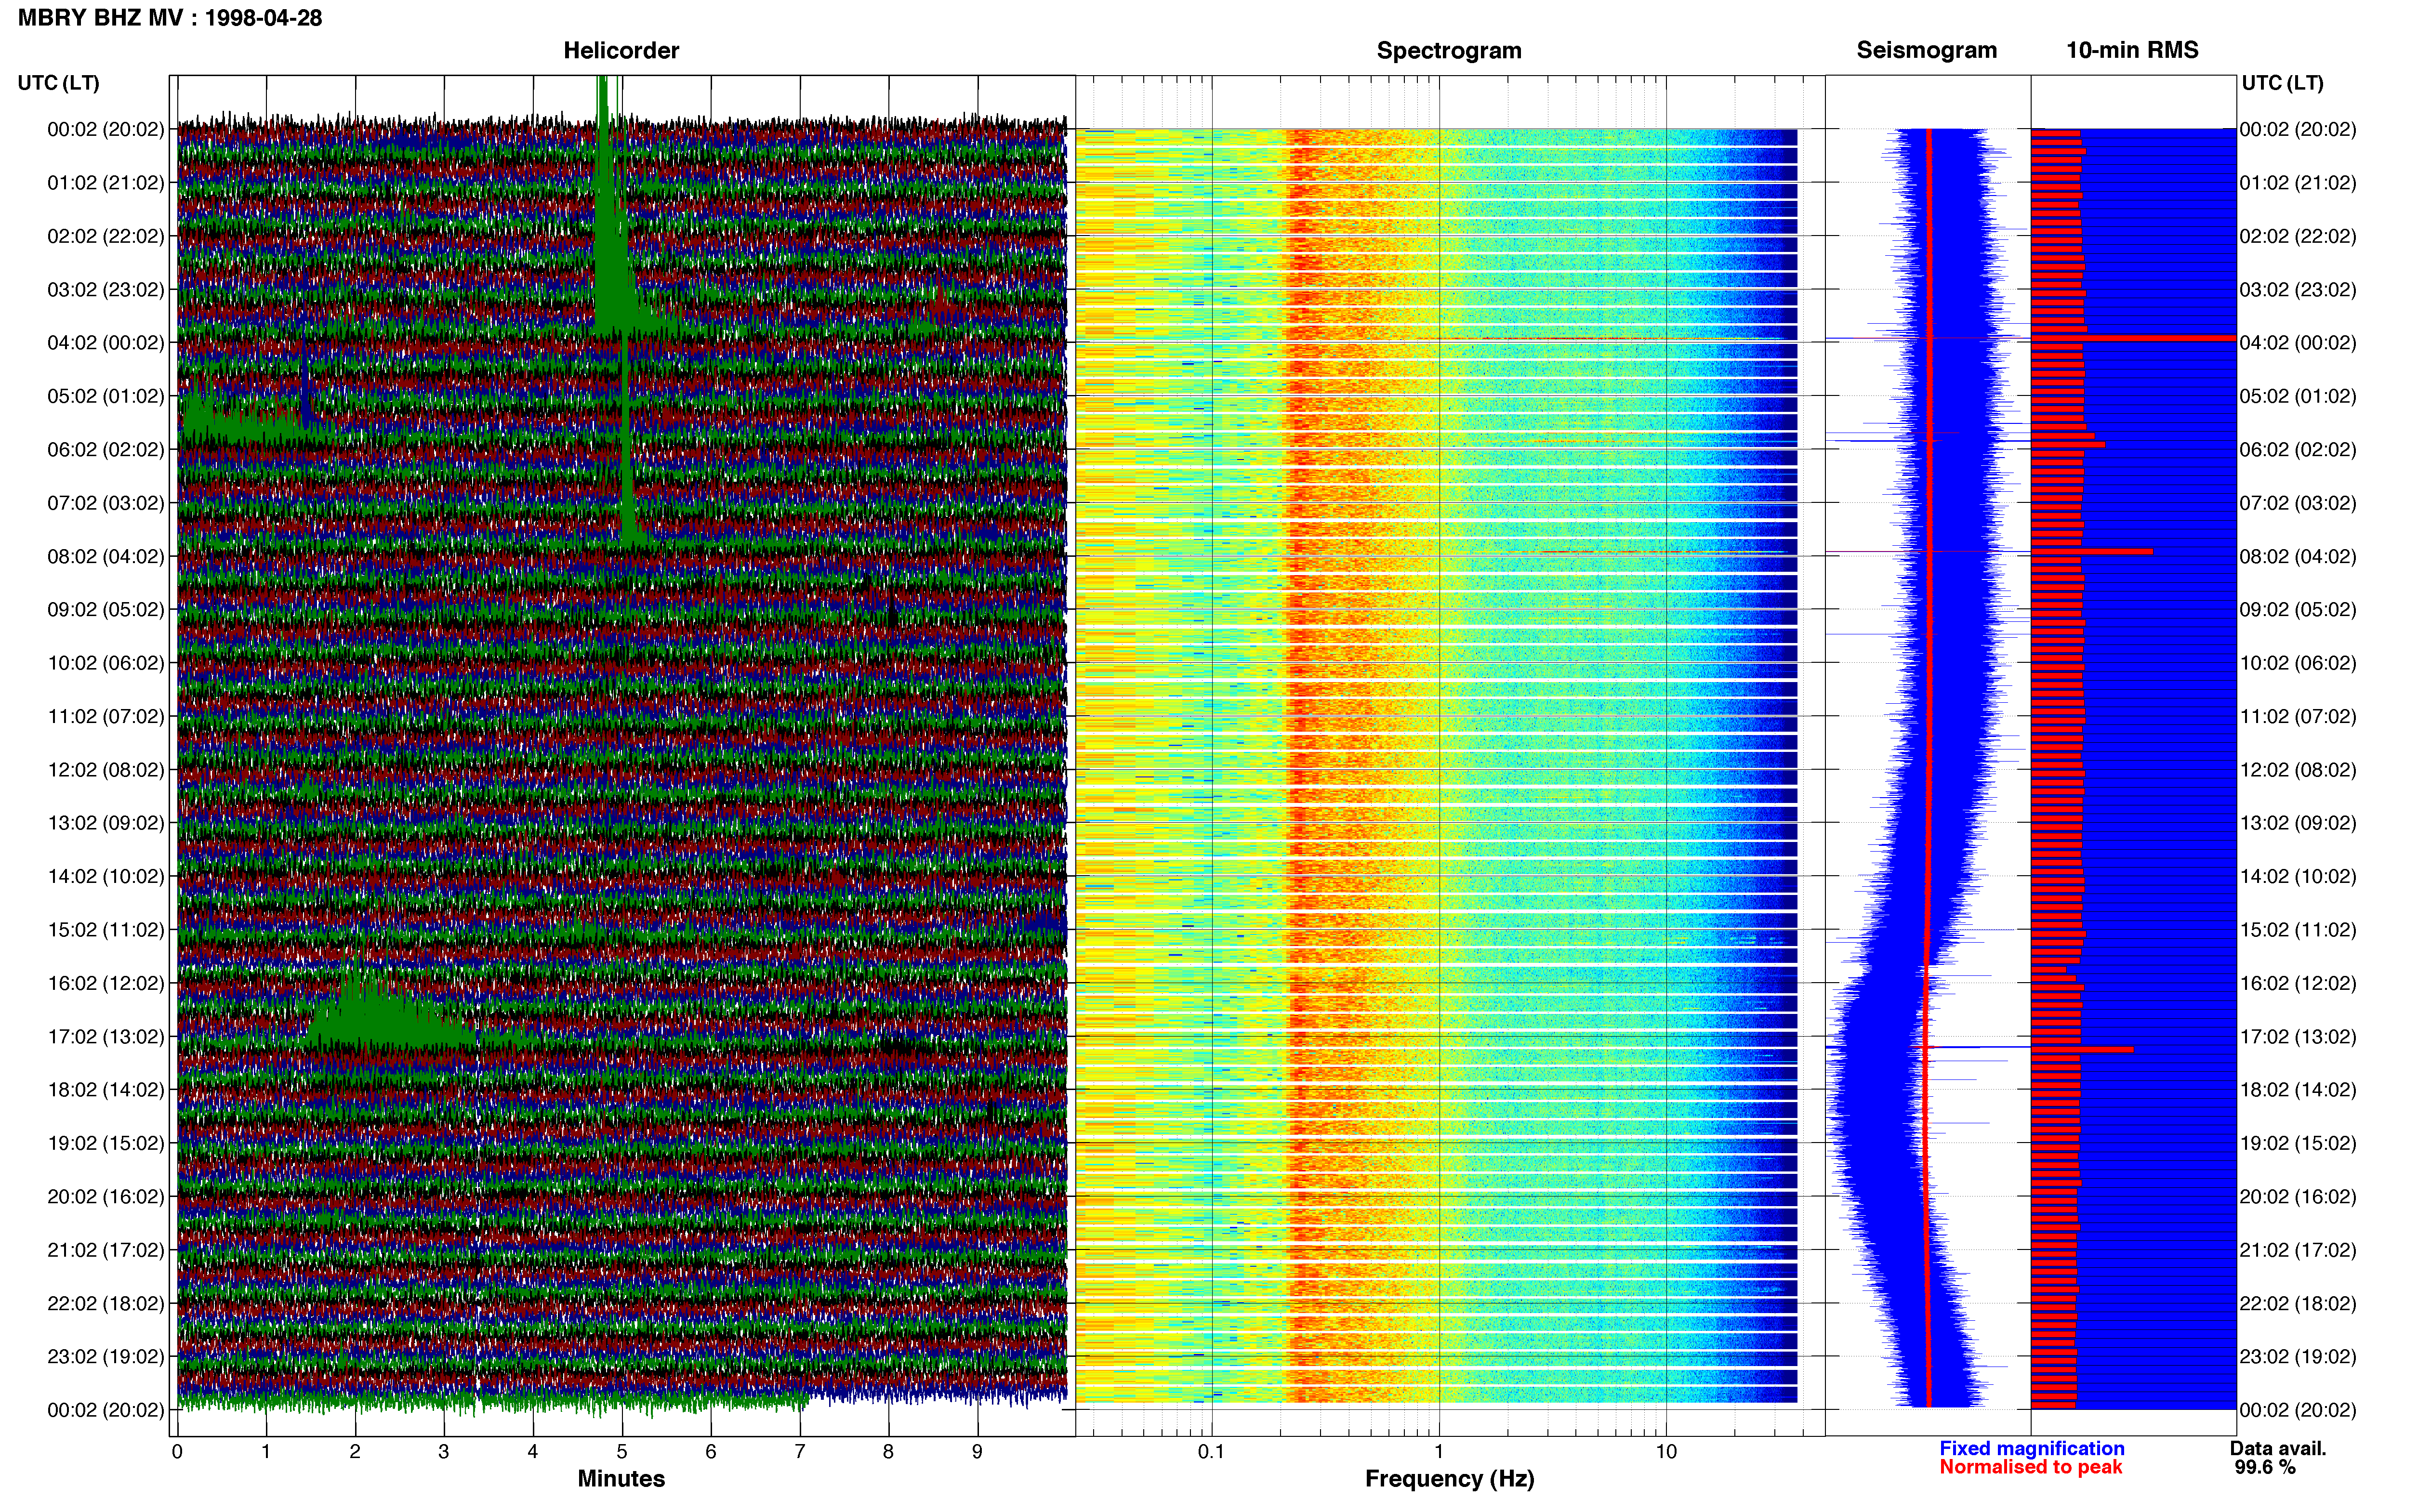Click the 'Normalised to peak' legend text
The width and height of the screenshot is (2418, 1512).
(2030, 1467)
